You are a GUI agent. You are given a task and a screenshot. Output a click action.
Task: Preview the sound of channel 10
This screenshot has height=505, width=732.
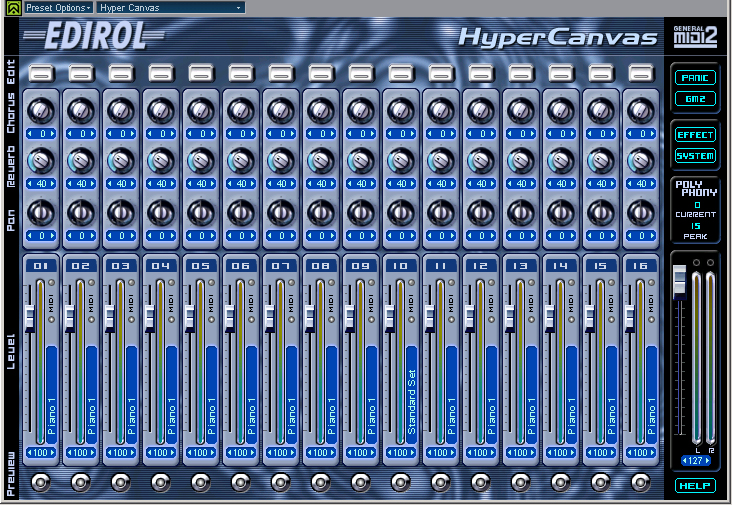[x=401, y=483]
